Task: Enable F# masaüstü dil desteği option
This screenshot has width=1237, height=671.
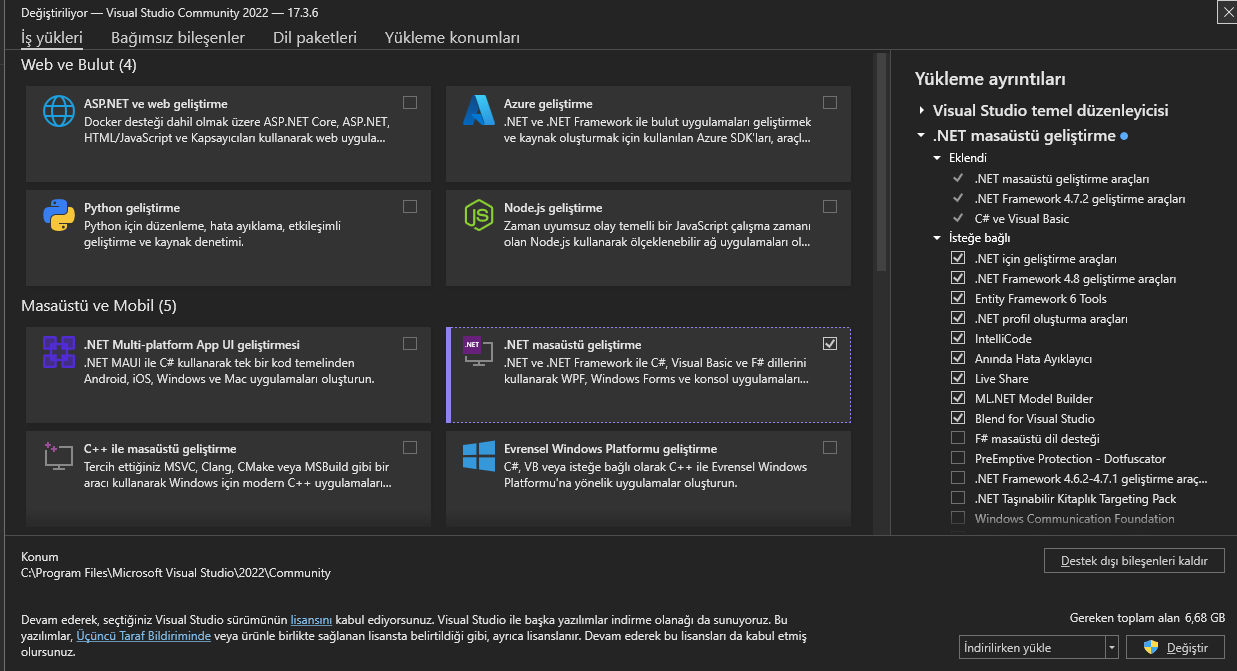Action: coord(958,438)
